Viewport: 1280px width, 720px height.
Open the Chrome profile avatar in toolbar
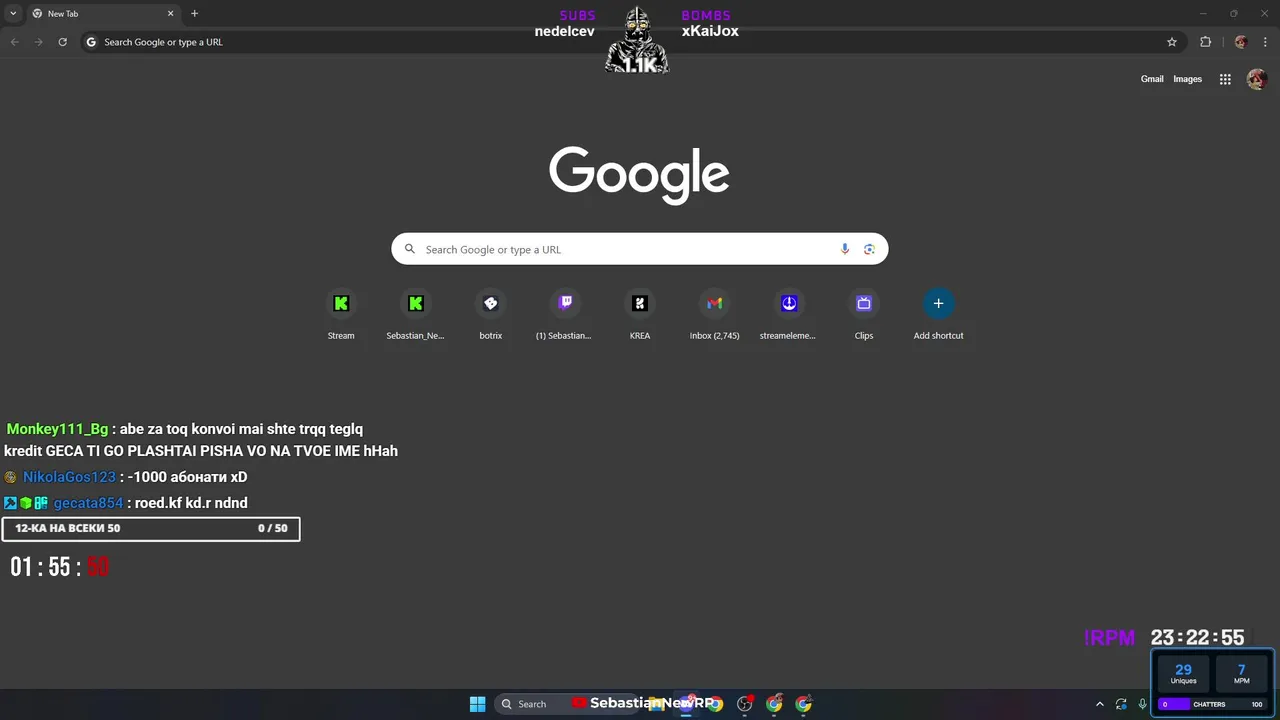pos(1241,42)
